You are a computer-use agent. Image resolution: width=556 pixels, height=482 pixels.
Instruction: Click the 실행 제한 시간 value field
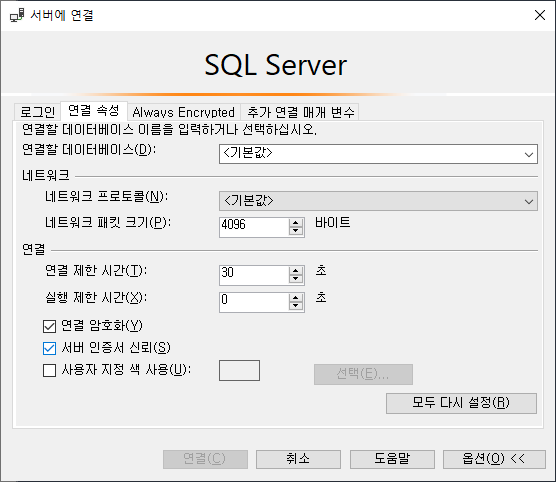coord(254,302)
